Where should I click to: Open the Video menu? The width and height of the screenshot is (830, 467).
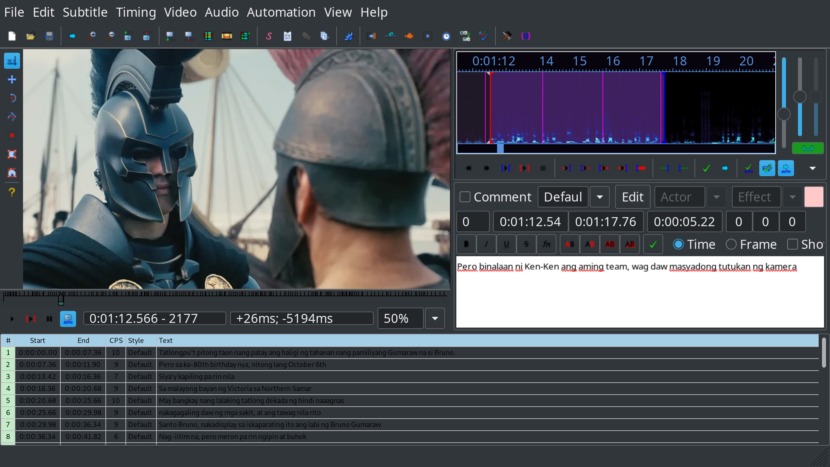click(x=180, y=12)
